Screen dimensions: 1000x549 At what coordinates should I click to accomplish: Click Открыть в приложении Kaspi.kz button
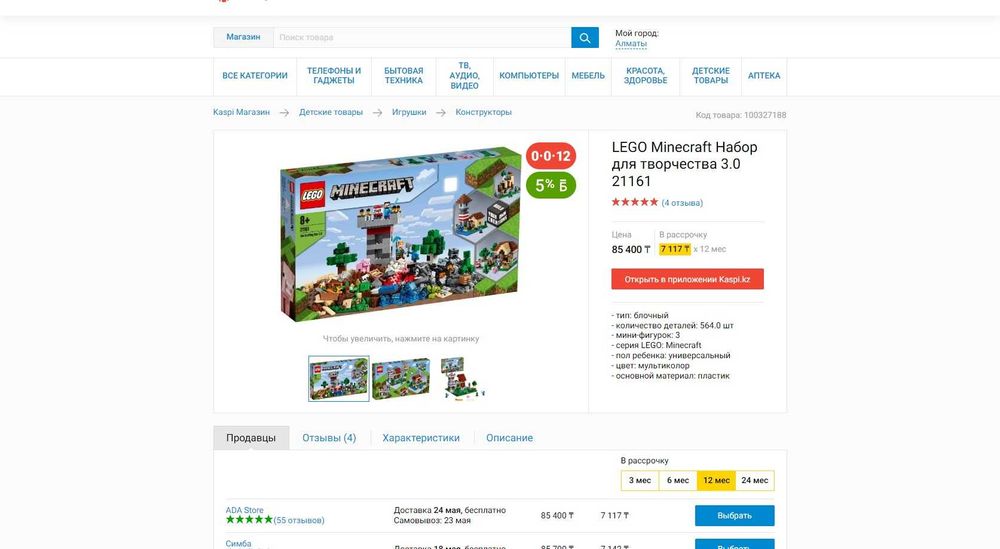pyautogui.click(x=688, y=279)
